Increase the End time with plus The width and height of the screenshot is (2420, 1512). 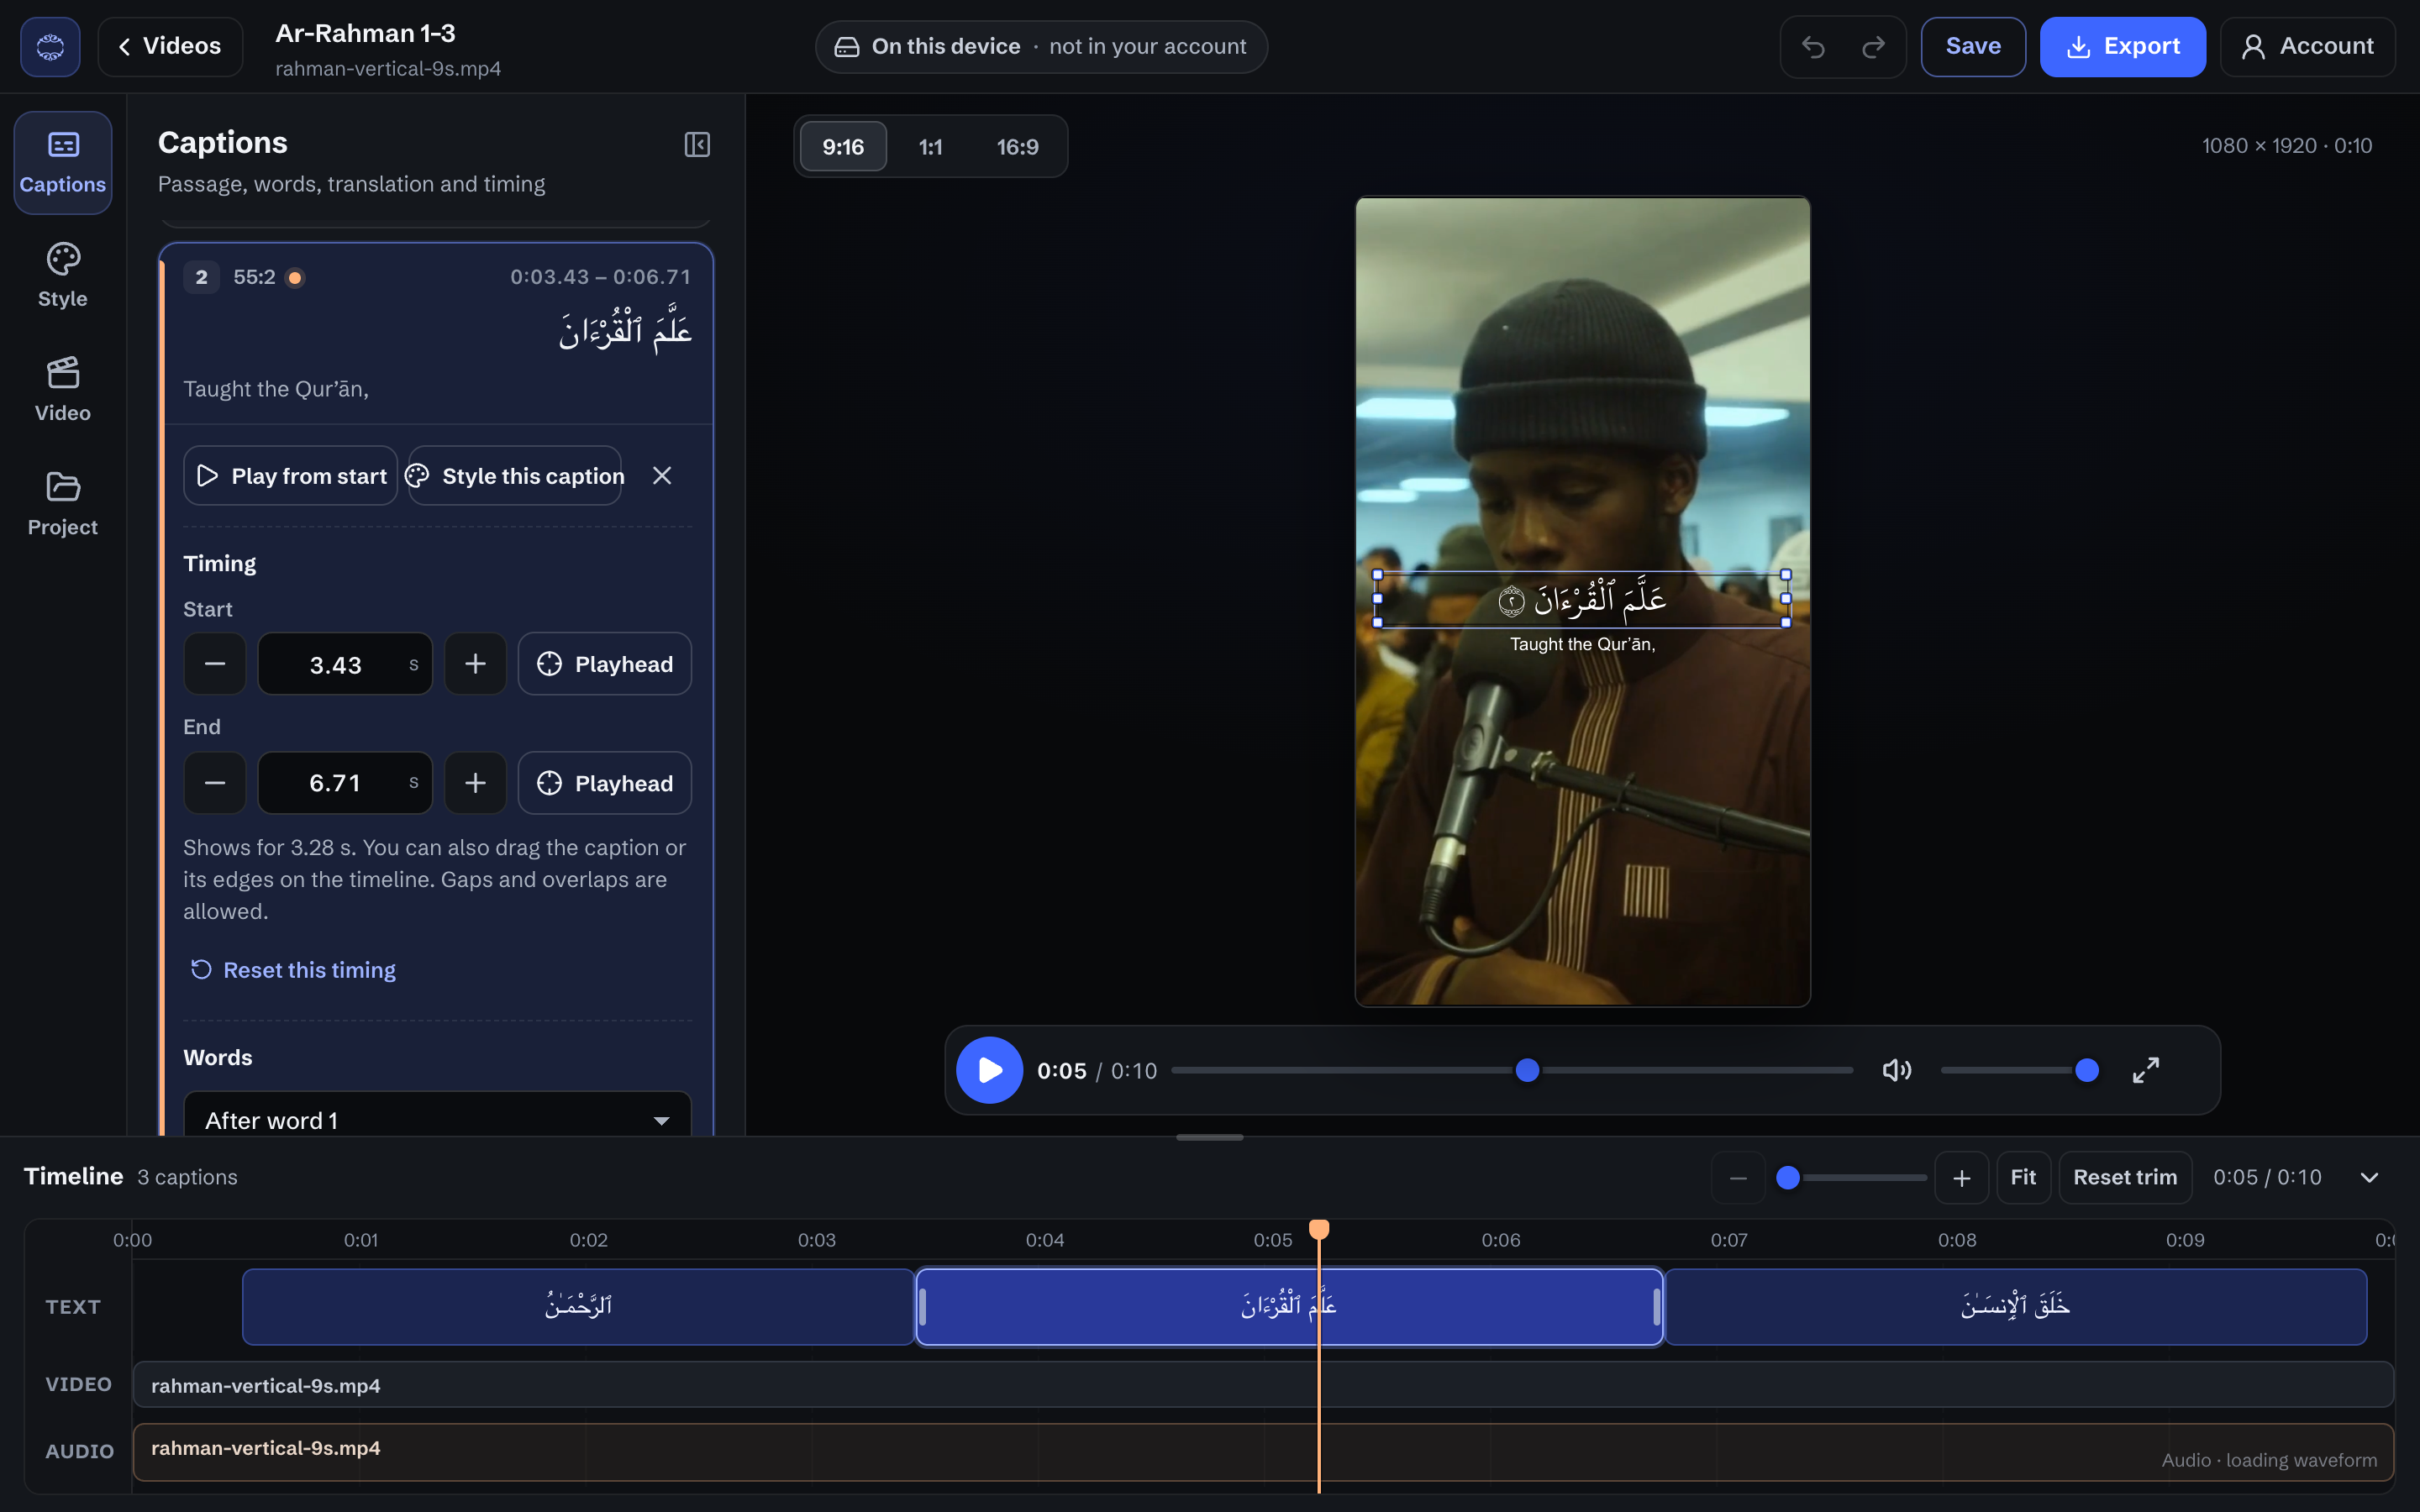475,783
